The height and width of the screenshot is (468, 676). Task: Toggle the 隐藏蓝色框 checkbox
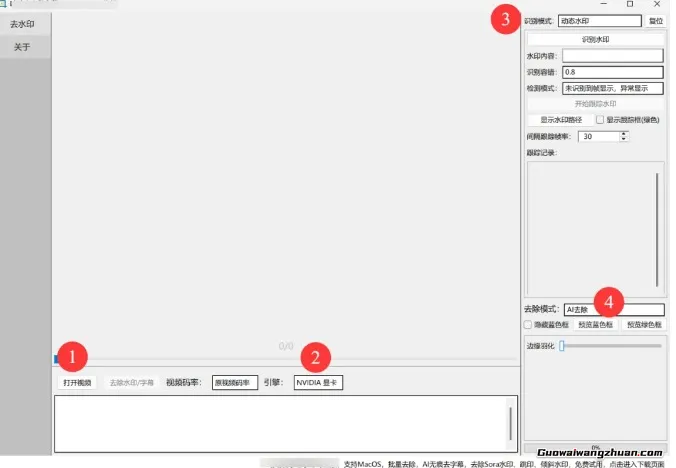pyautogui.click(x=528, y=324)
